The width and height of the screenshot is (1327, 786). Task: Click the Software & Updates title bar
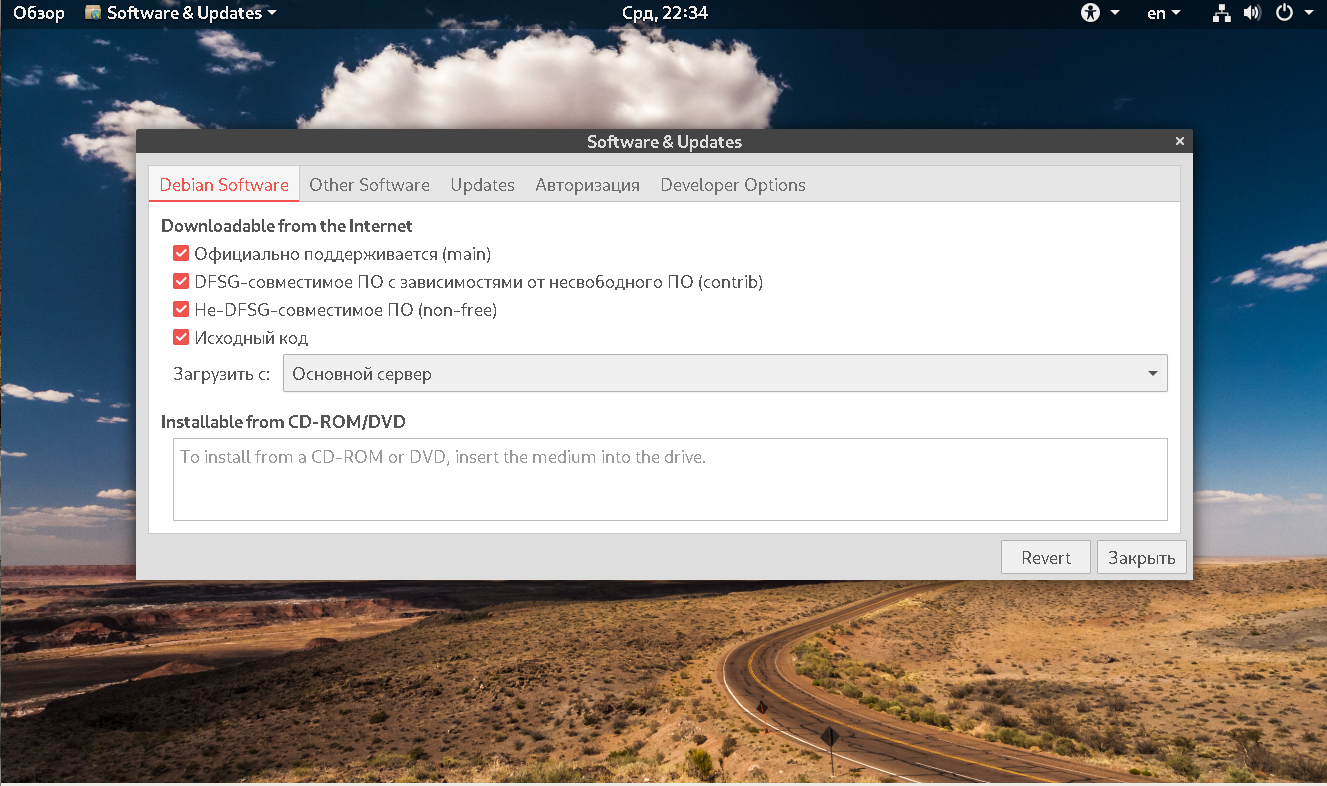pos(664,141)
